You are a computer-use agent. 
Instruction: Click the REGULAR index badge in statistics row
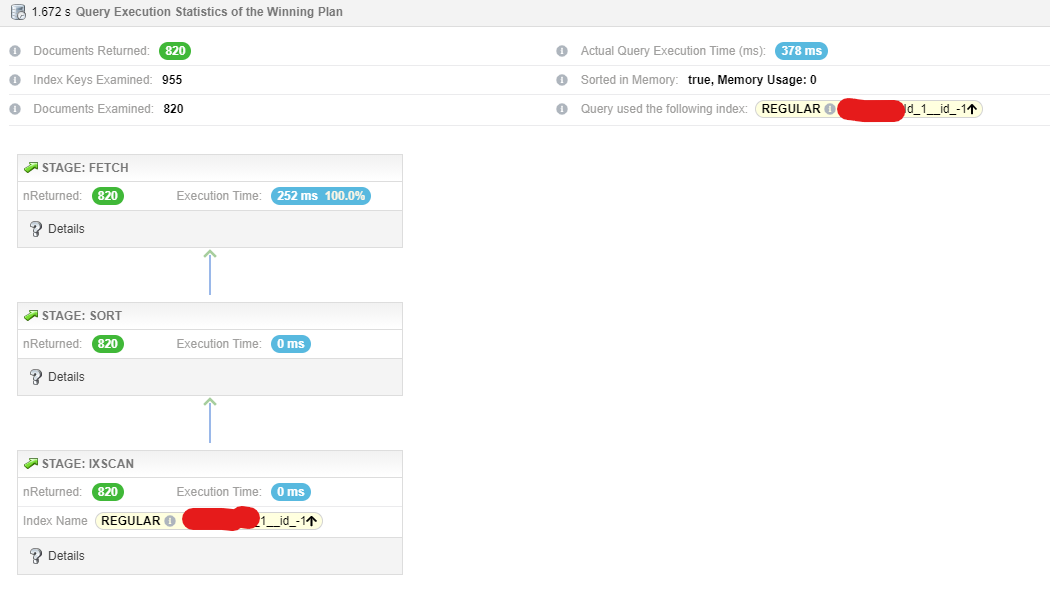point(869,109)
